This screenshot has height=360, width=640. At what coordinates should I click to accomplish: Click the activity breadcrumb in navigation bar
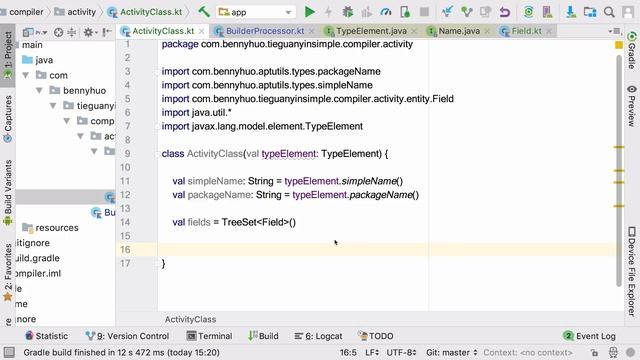pos(76,12)
